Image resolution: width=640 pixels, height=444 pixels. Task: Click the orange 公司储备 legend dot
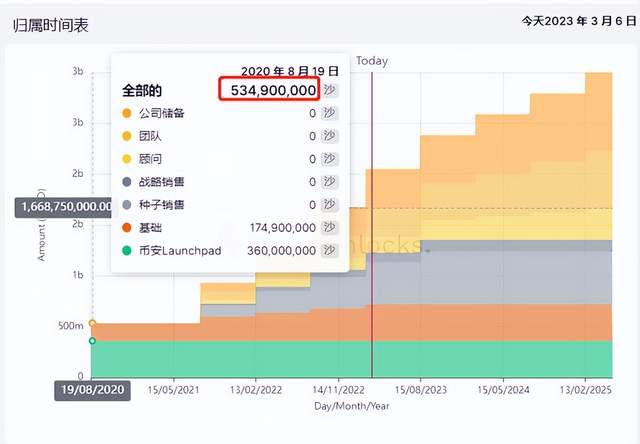point(126,113)
